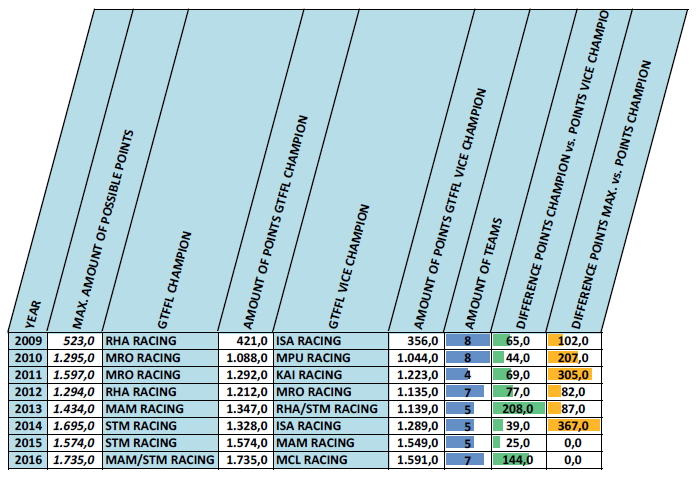Select max points cell 1.294,0
Image resolution: width=698 pixels, height=478 pixels.
click(75, 392)
